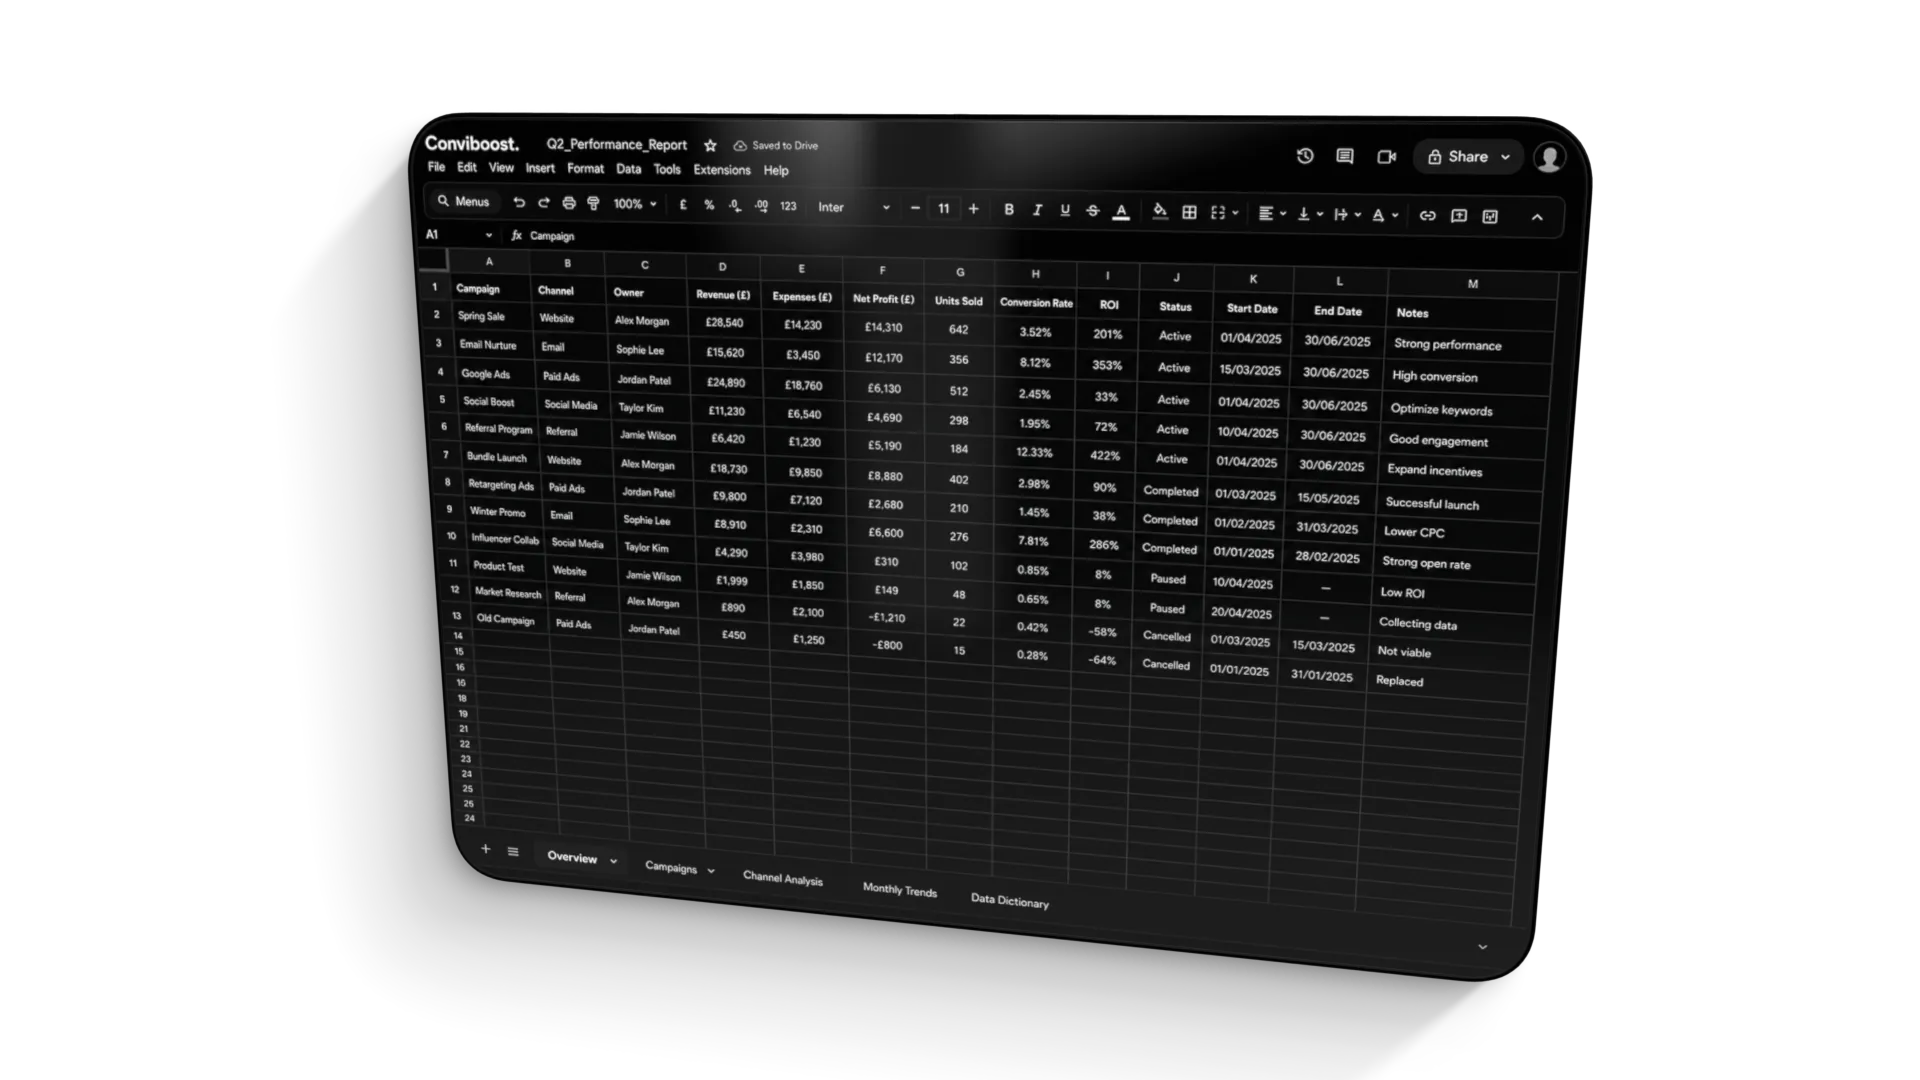Toggle underline formatting
1920x1080 pixels.
(x=1065, y=210)
